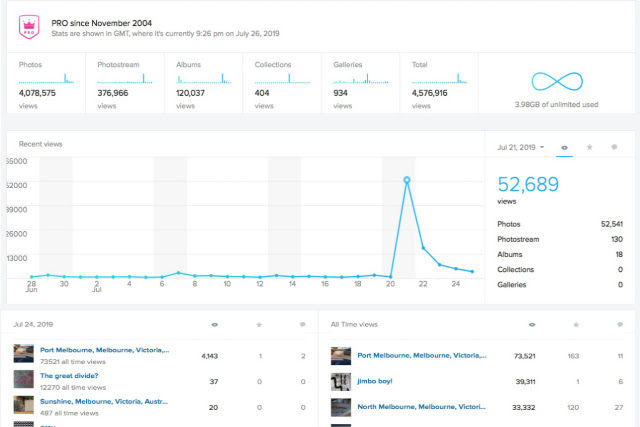The width and height of the screenshot is (640, 427).
Task: Select the eye views icon beside Jul 21 date
Action: [564, 148]
